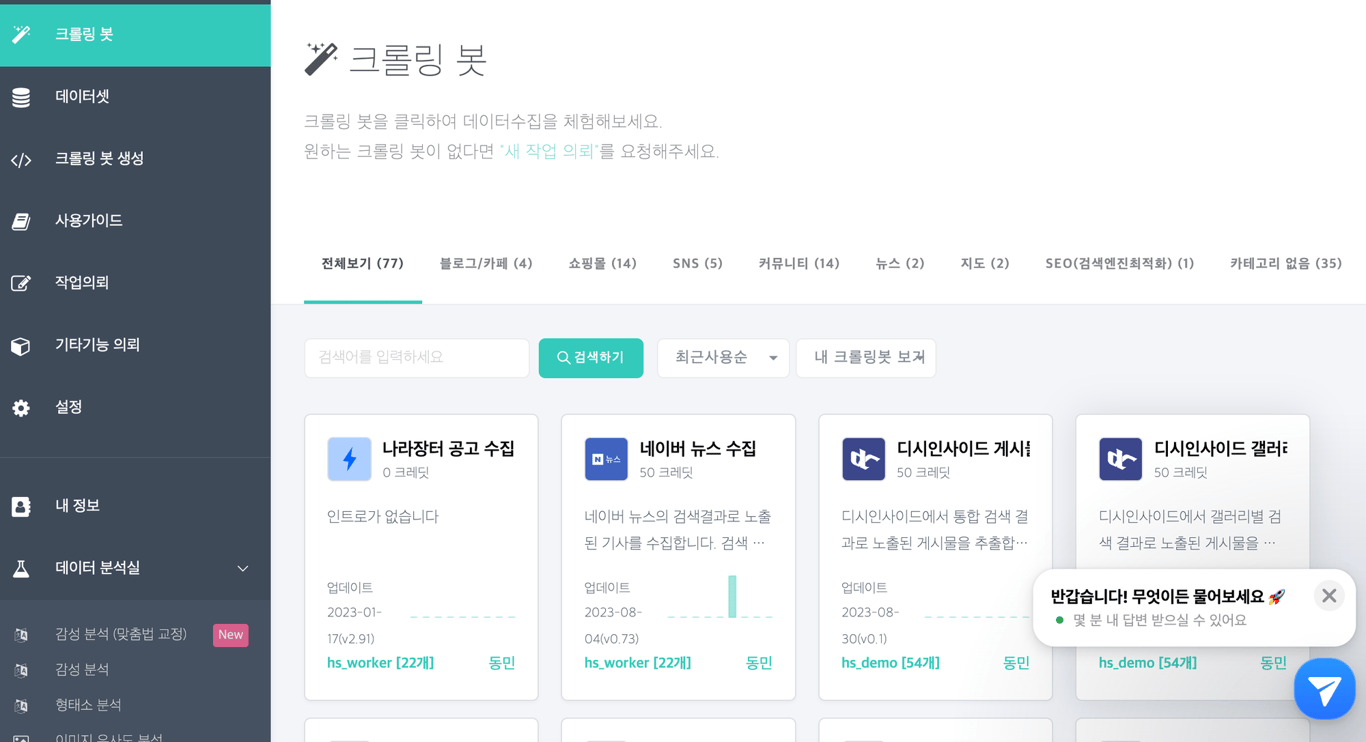Open the 블로그/카페 (4) tab
1366x742 pixels.
(486, 264)
